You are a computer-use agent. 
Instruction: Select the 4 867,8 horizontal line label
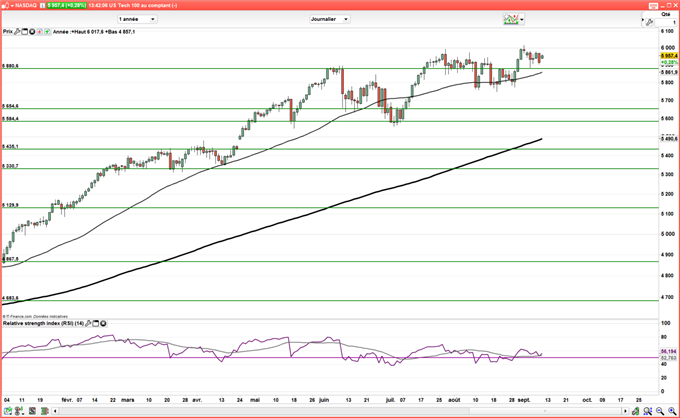pyautogui.click(x=10, y=259)
